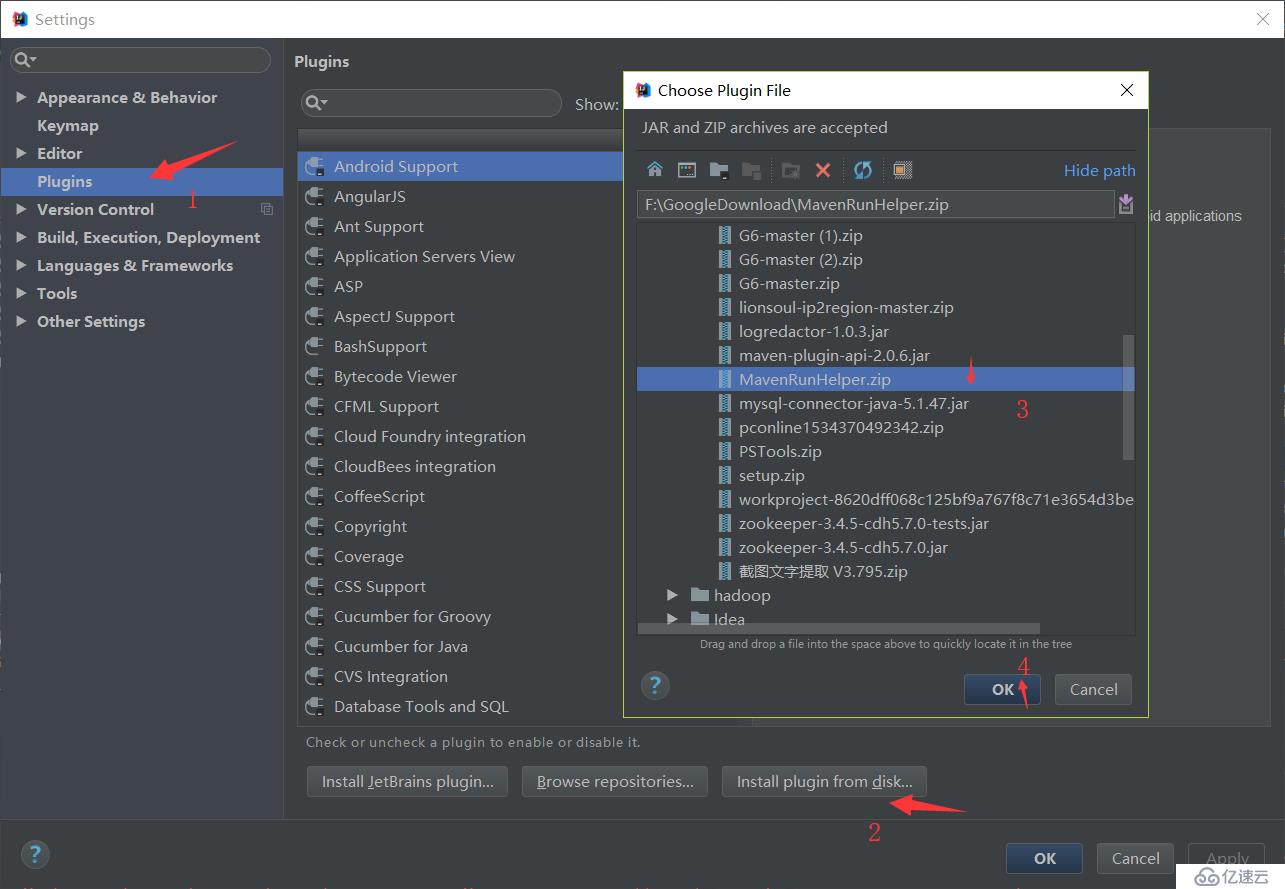Click OK button of Settings window
Image resolution: width=1285 pixels, height=889 pixels.
click(x=1044, y=858)
